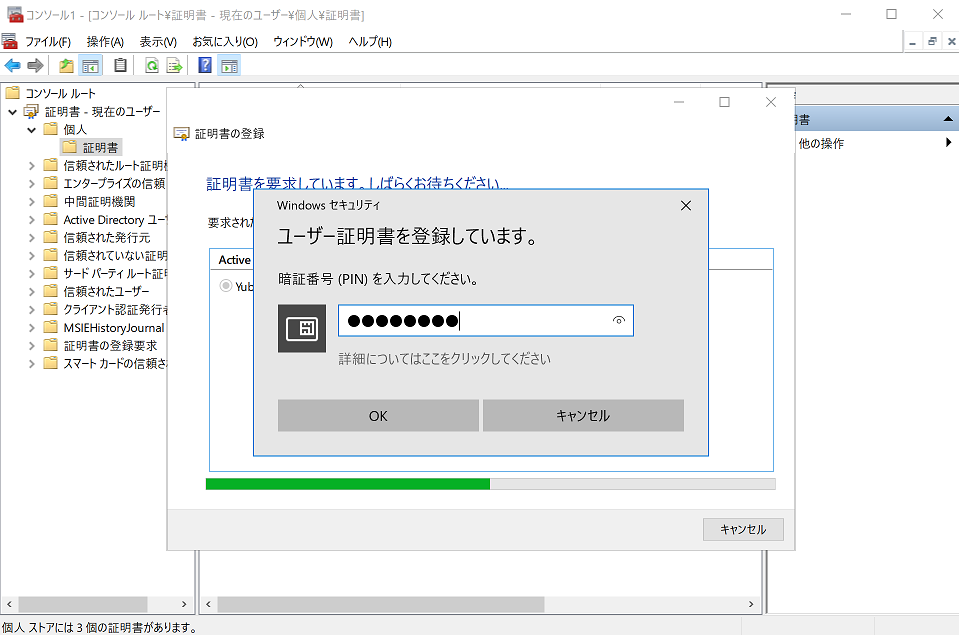Click the Back arrow in the toolbar
The height and width of the screenshot is (635, 959).
tap(12, 66)
